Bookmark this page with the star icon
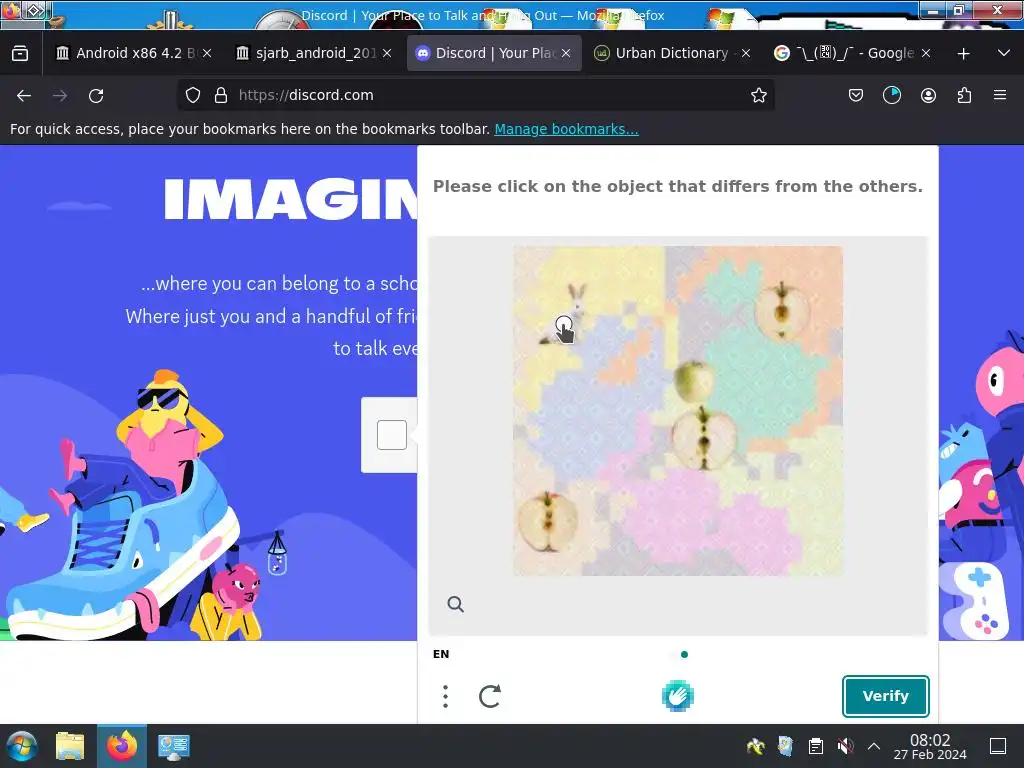This screenshot has width=1024, height=768. pos(758,95)
